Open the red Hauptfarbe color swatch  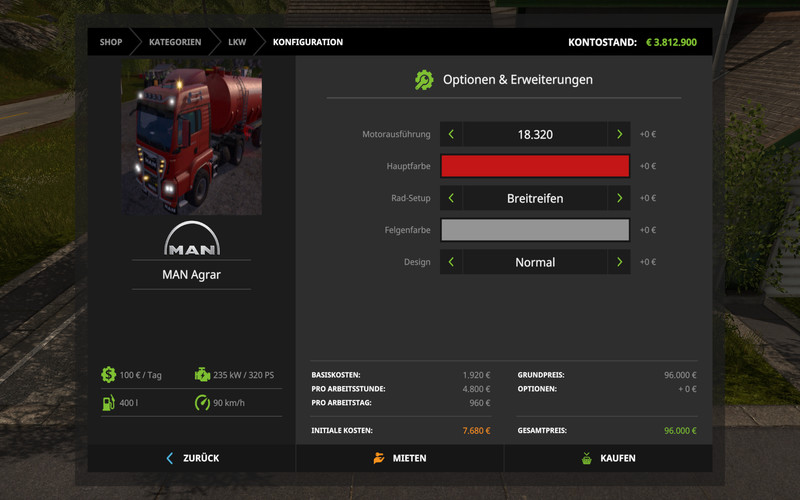pyautogui.click(x=535, y=166)
